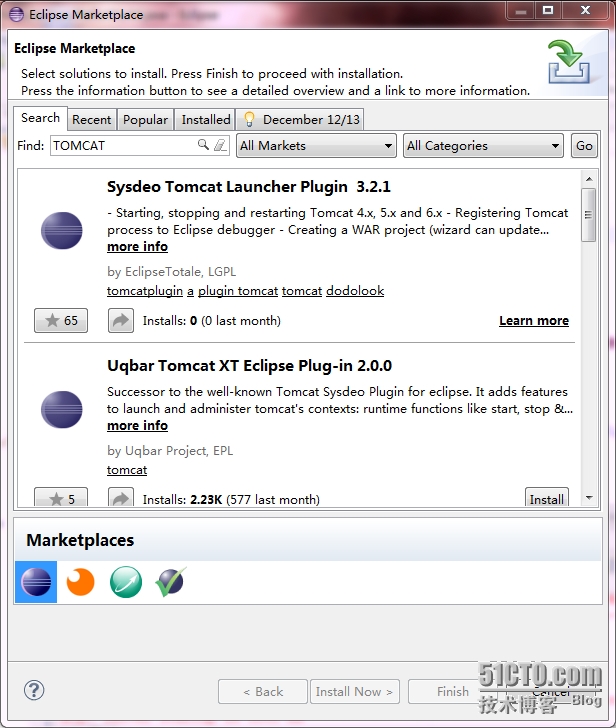Click the search magnifier icon in Find field
The image size is (616, 728).
(203, 144)
